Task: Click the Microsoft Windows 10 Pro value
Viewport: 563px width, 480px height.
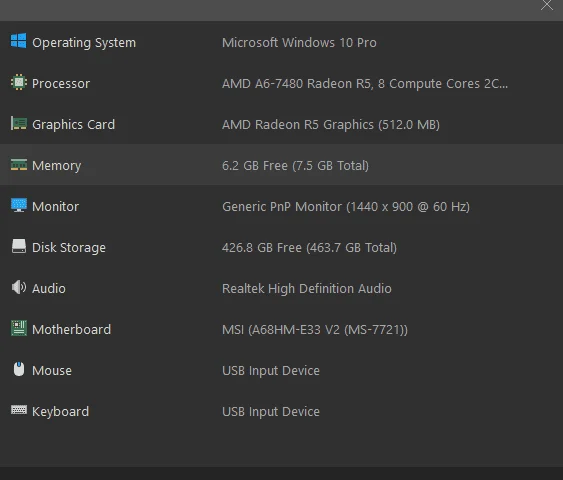Action: (x=299, y=43)
